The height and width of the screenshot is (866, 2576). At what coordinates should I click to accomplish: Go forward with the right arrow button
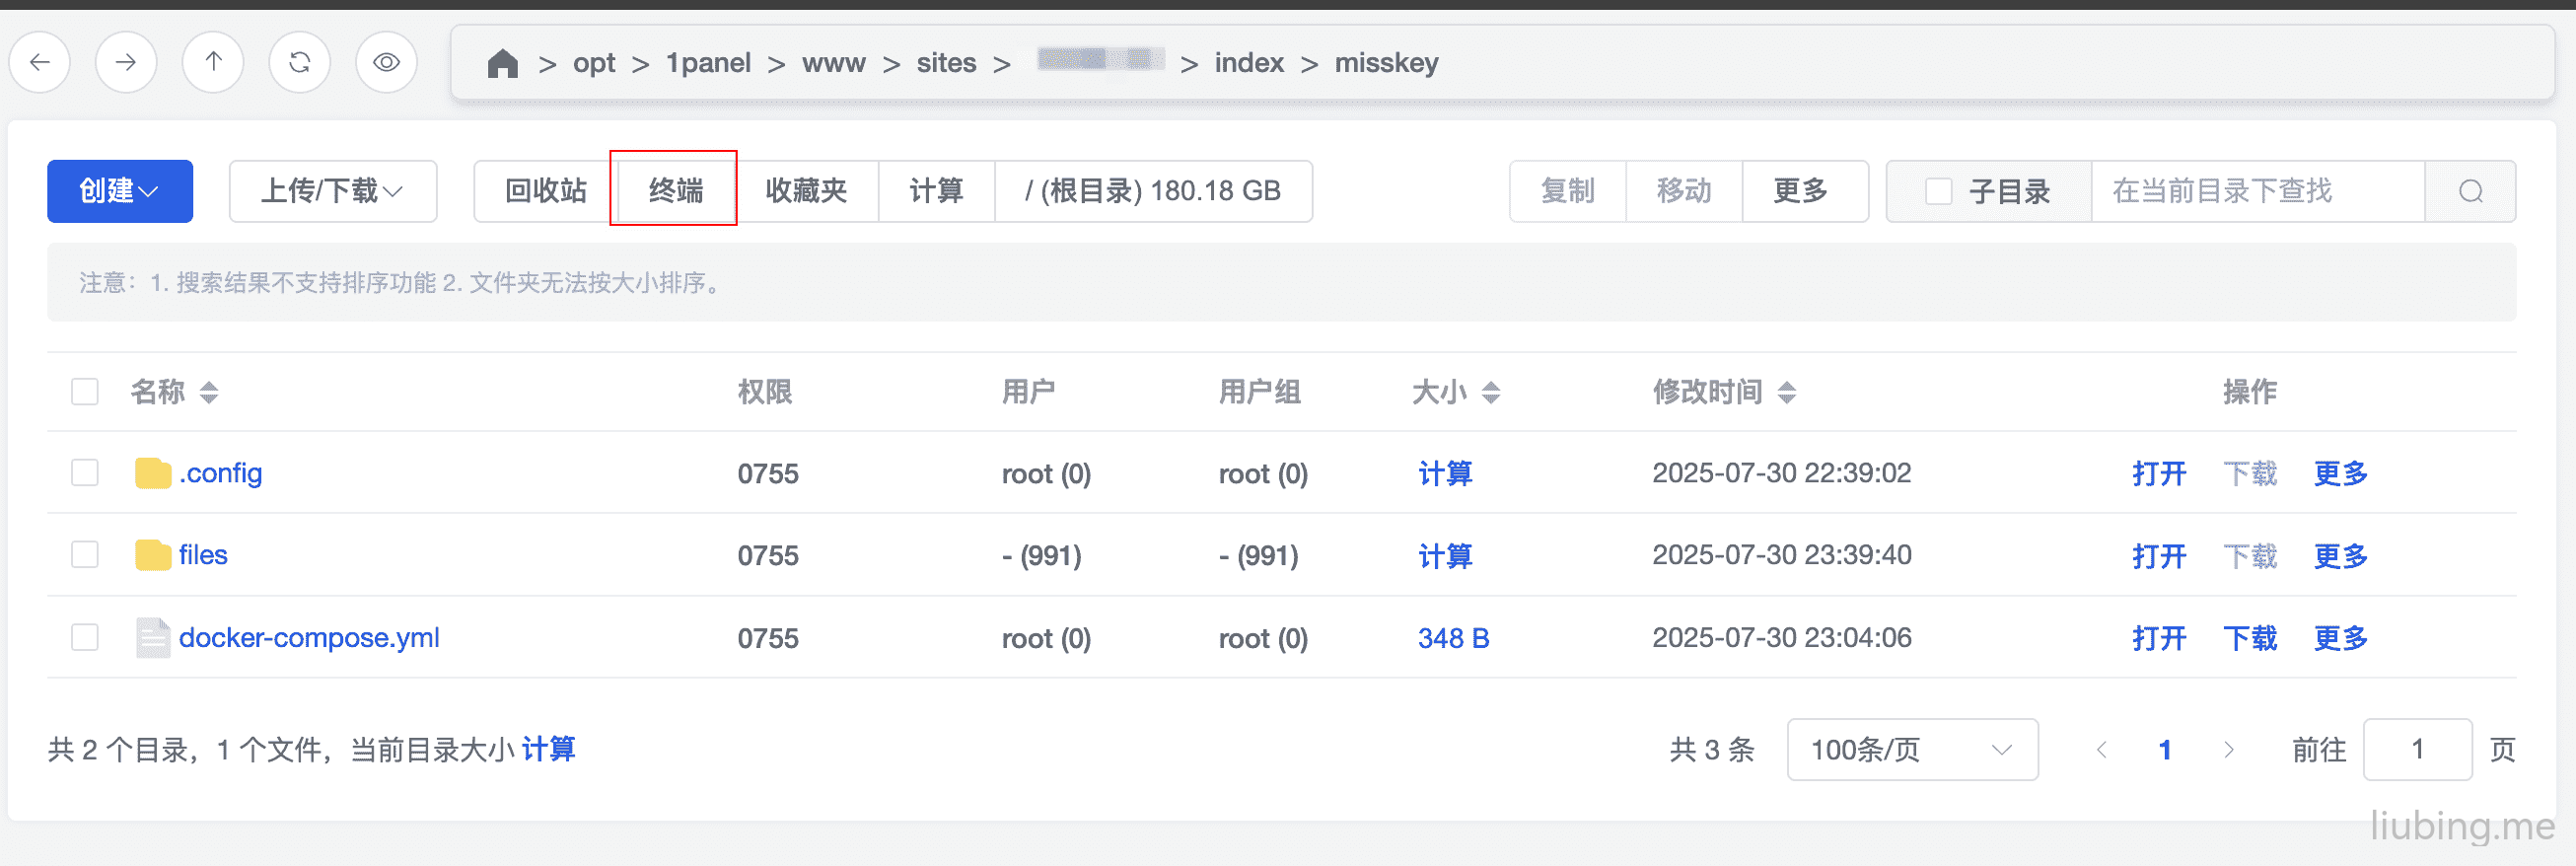pyautogui.click(x=126, y=62)
